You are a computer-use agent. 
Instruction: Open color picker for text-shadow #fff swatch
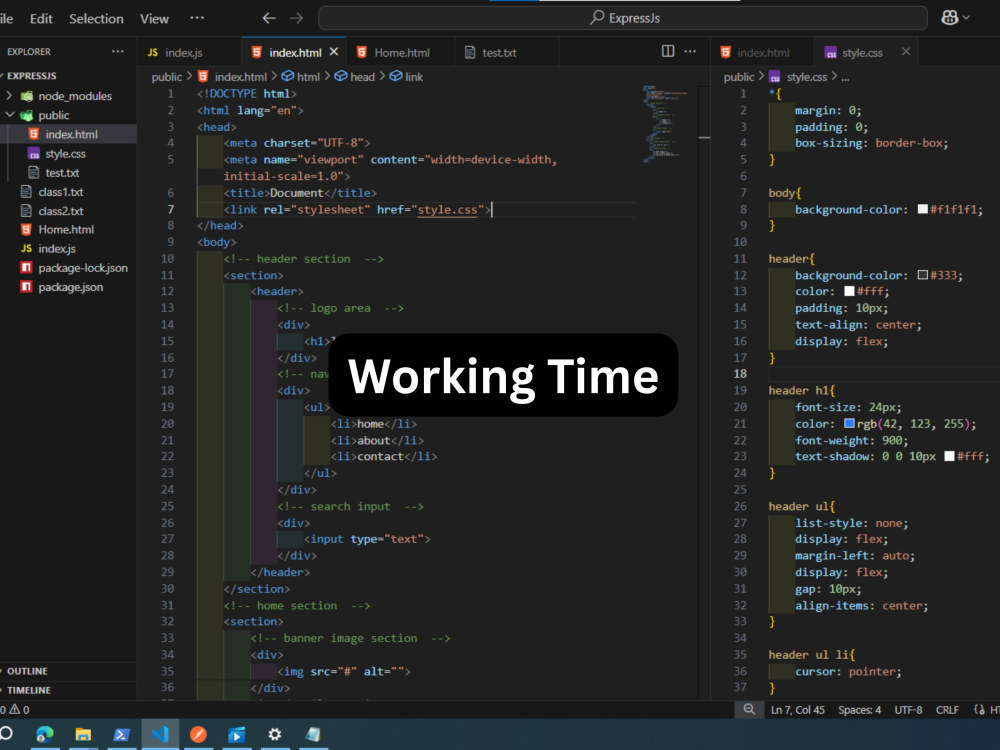coord(949,456)
